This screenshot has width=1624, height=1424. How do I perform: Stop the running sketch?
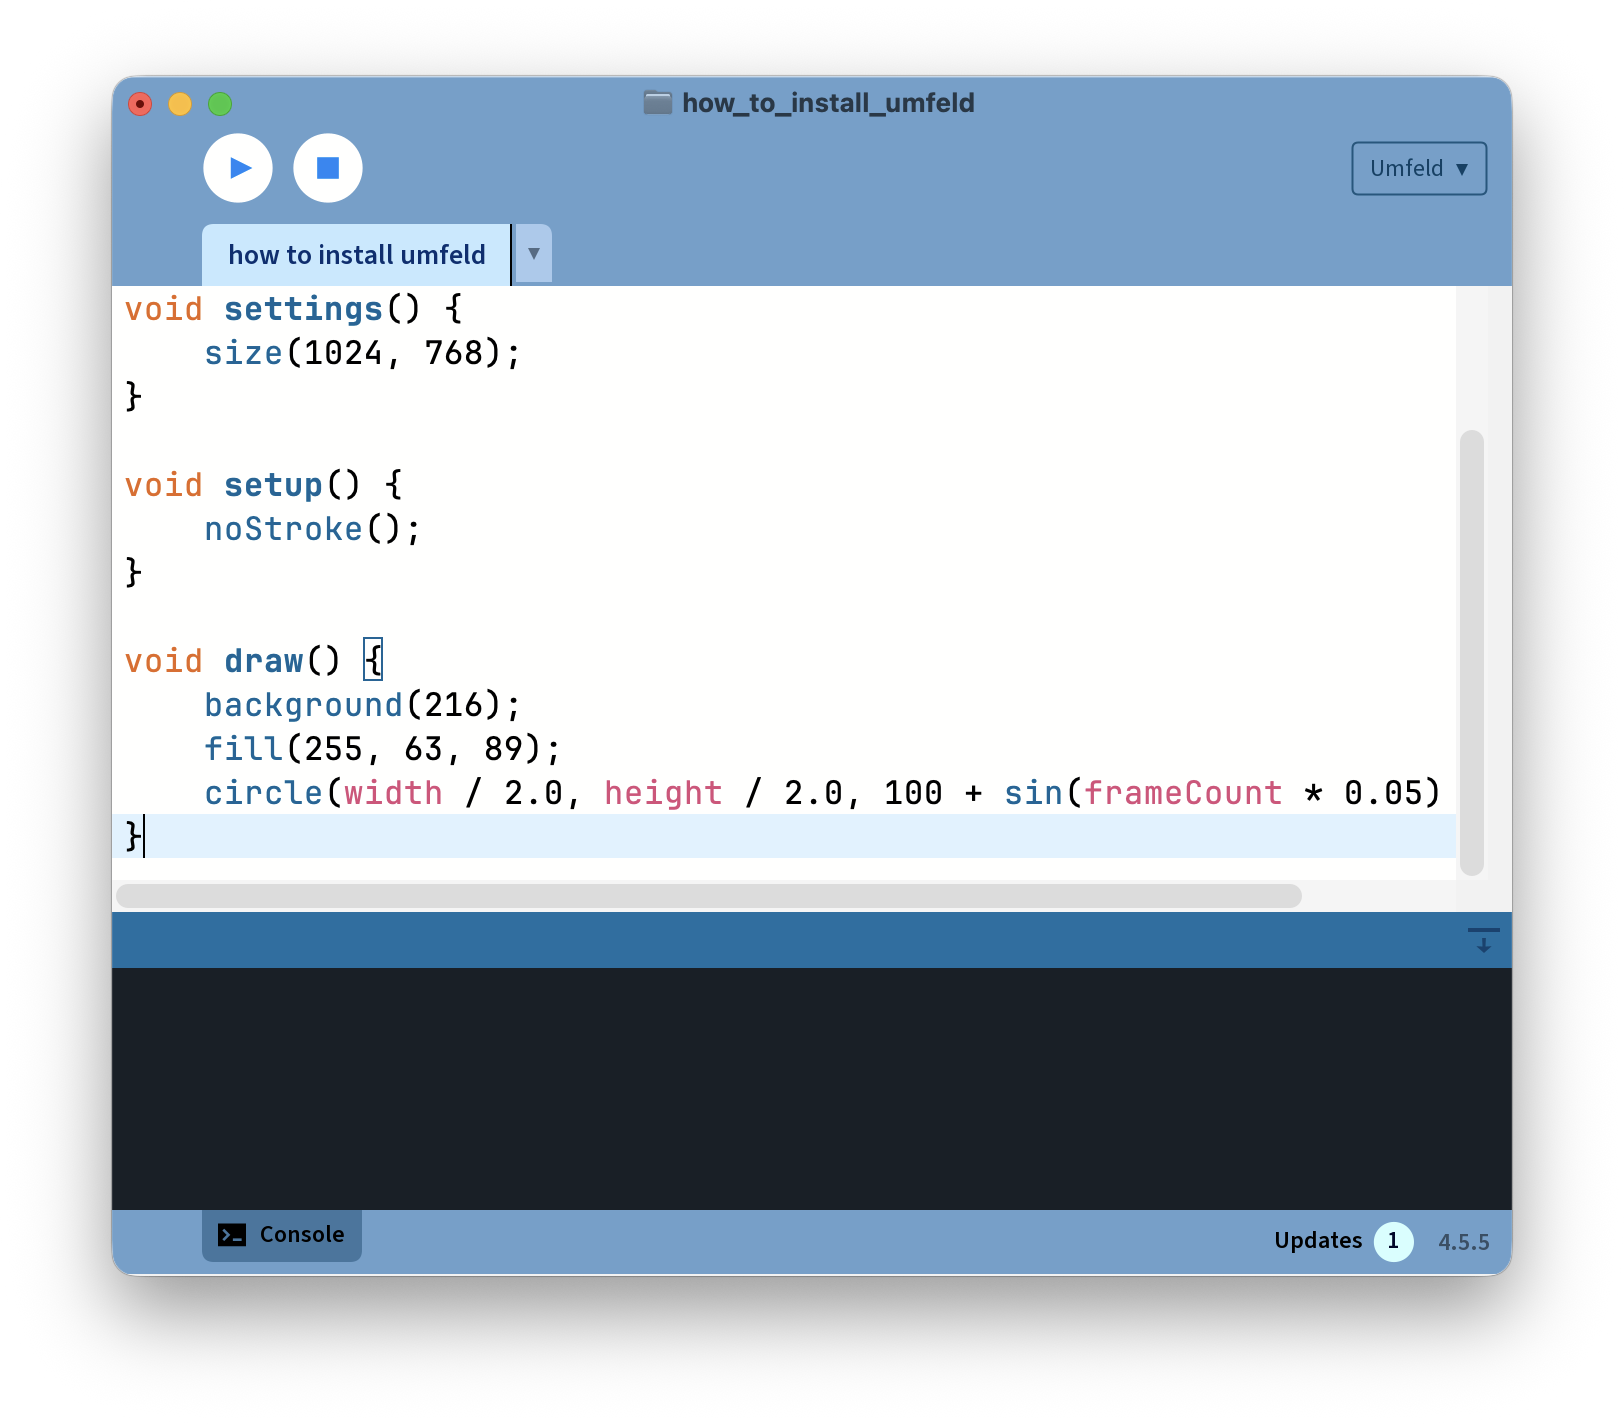coord(328,168)
